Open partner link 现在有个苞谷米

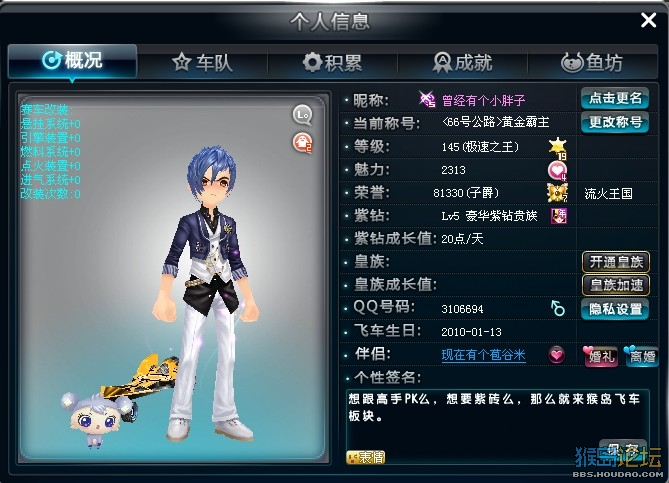[x=483, y=355]
